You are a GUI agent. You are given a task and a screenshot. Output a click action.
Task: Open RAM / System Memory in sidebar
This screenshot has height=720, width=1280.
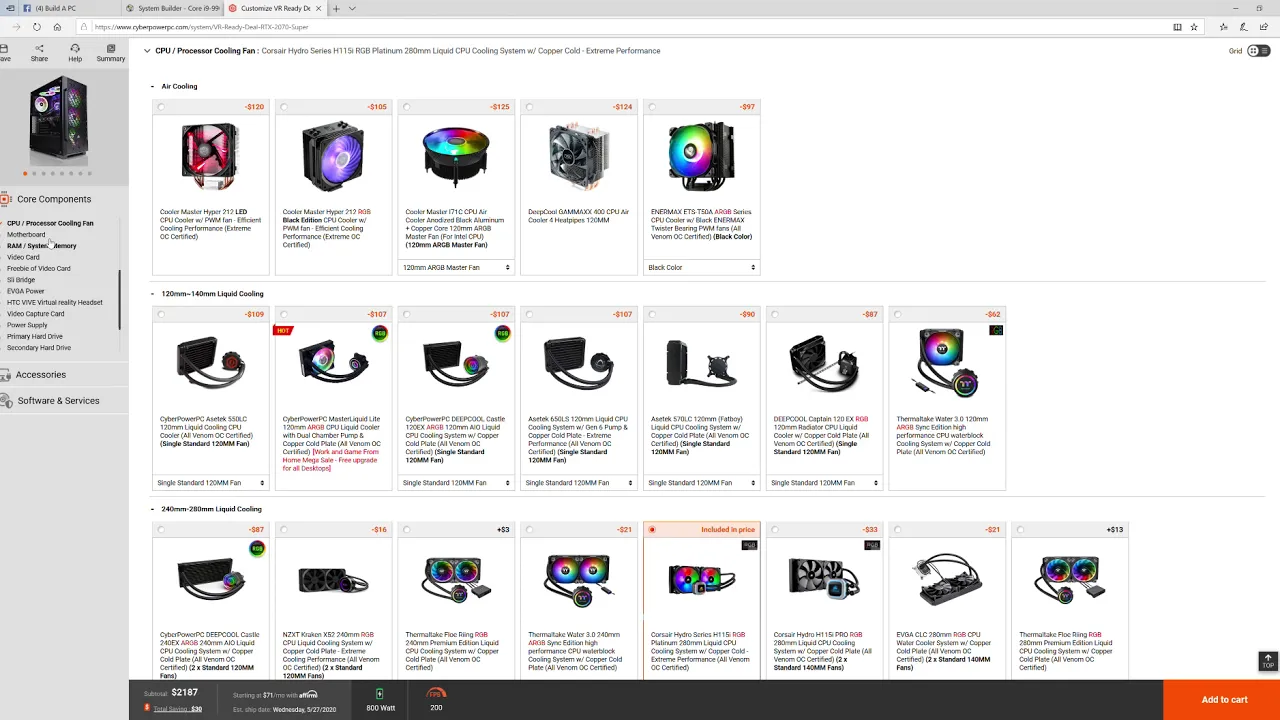(42, 246)
